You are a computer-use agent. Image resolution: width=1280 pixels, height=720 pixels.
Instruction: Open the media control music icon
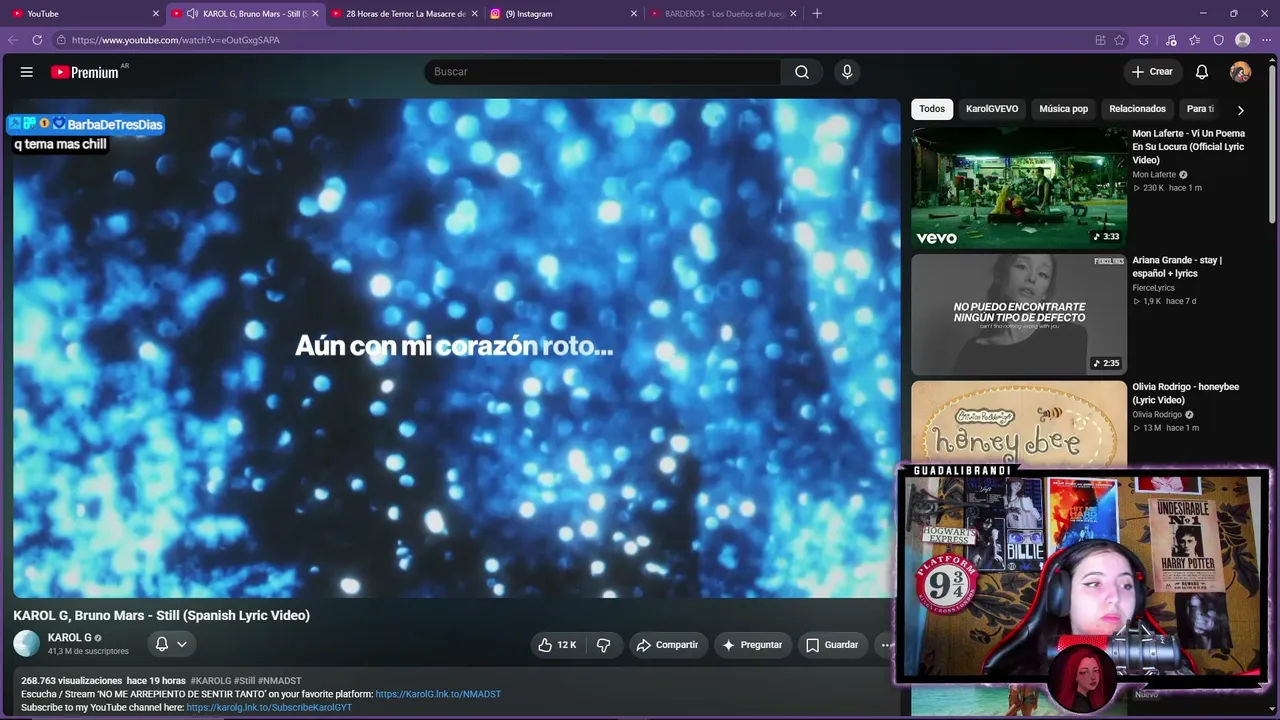click(1171, 40)
